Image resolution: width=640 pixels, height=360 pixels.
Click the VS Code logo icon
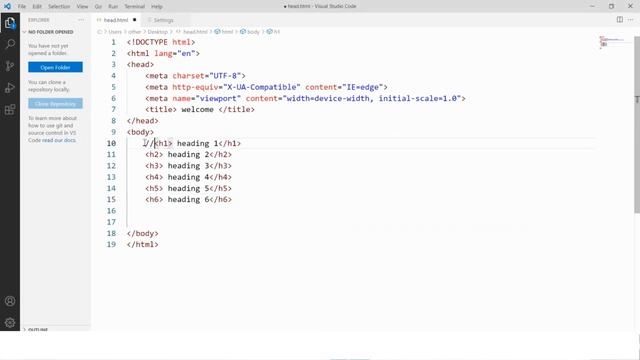[7, 6]
